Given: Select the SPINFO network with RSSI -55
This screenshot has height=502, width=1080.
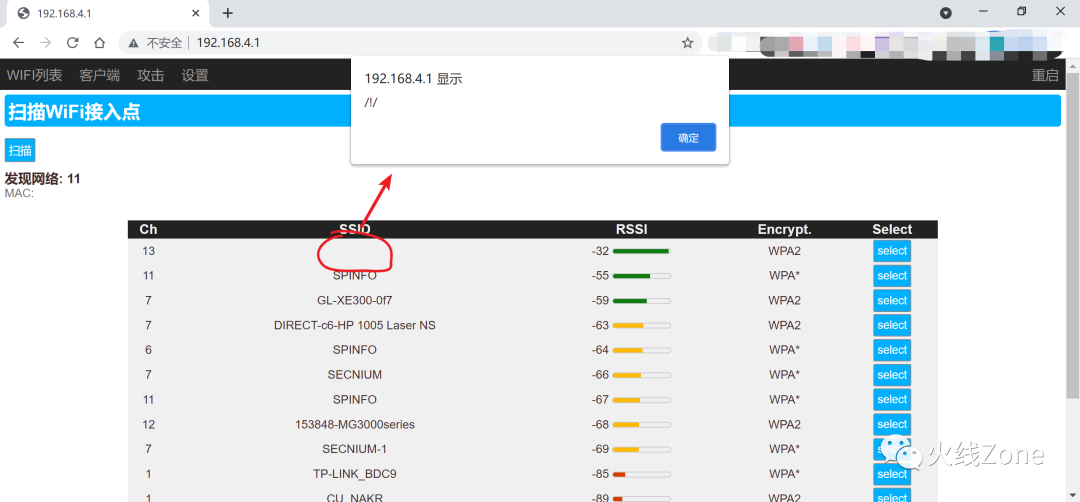Looking at the screenshot, I should [x=892, y=275].
